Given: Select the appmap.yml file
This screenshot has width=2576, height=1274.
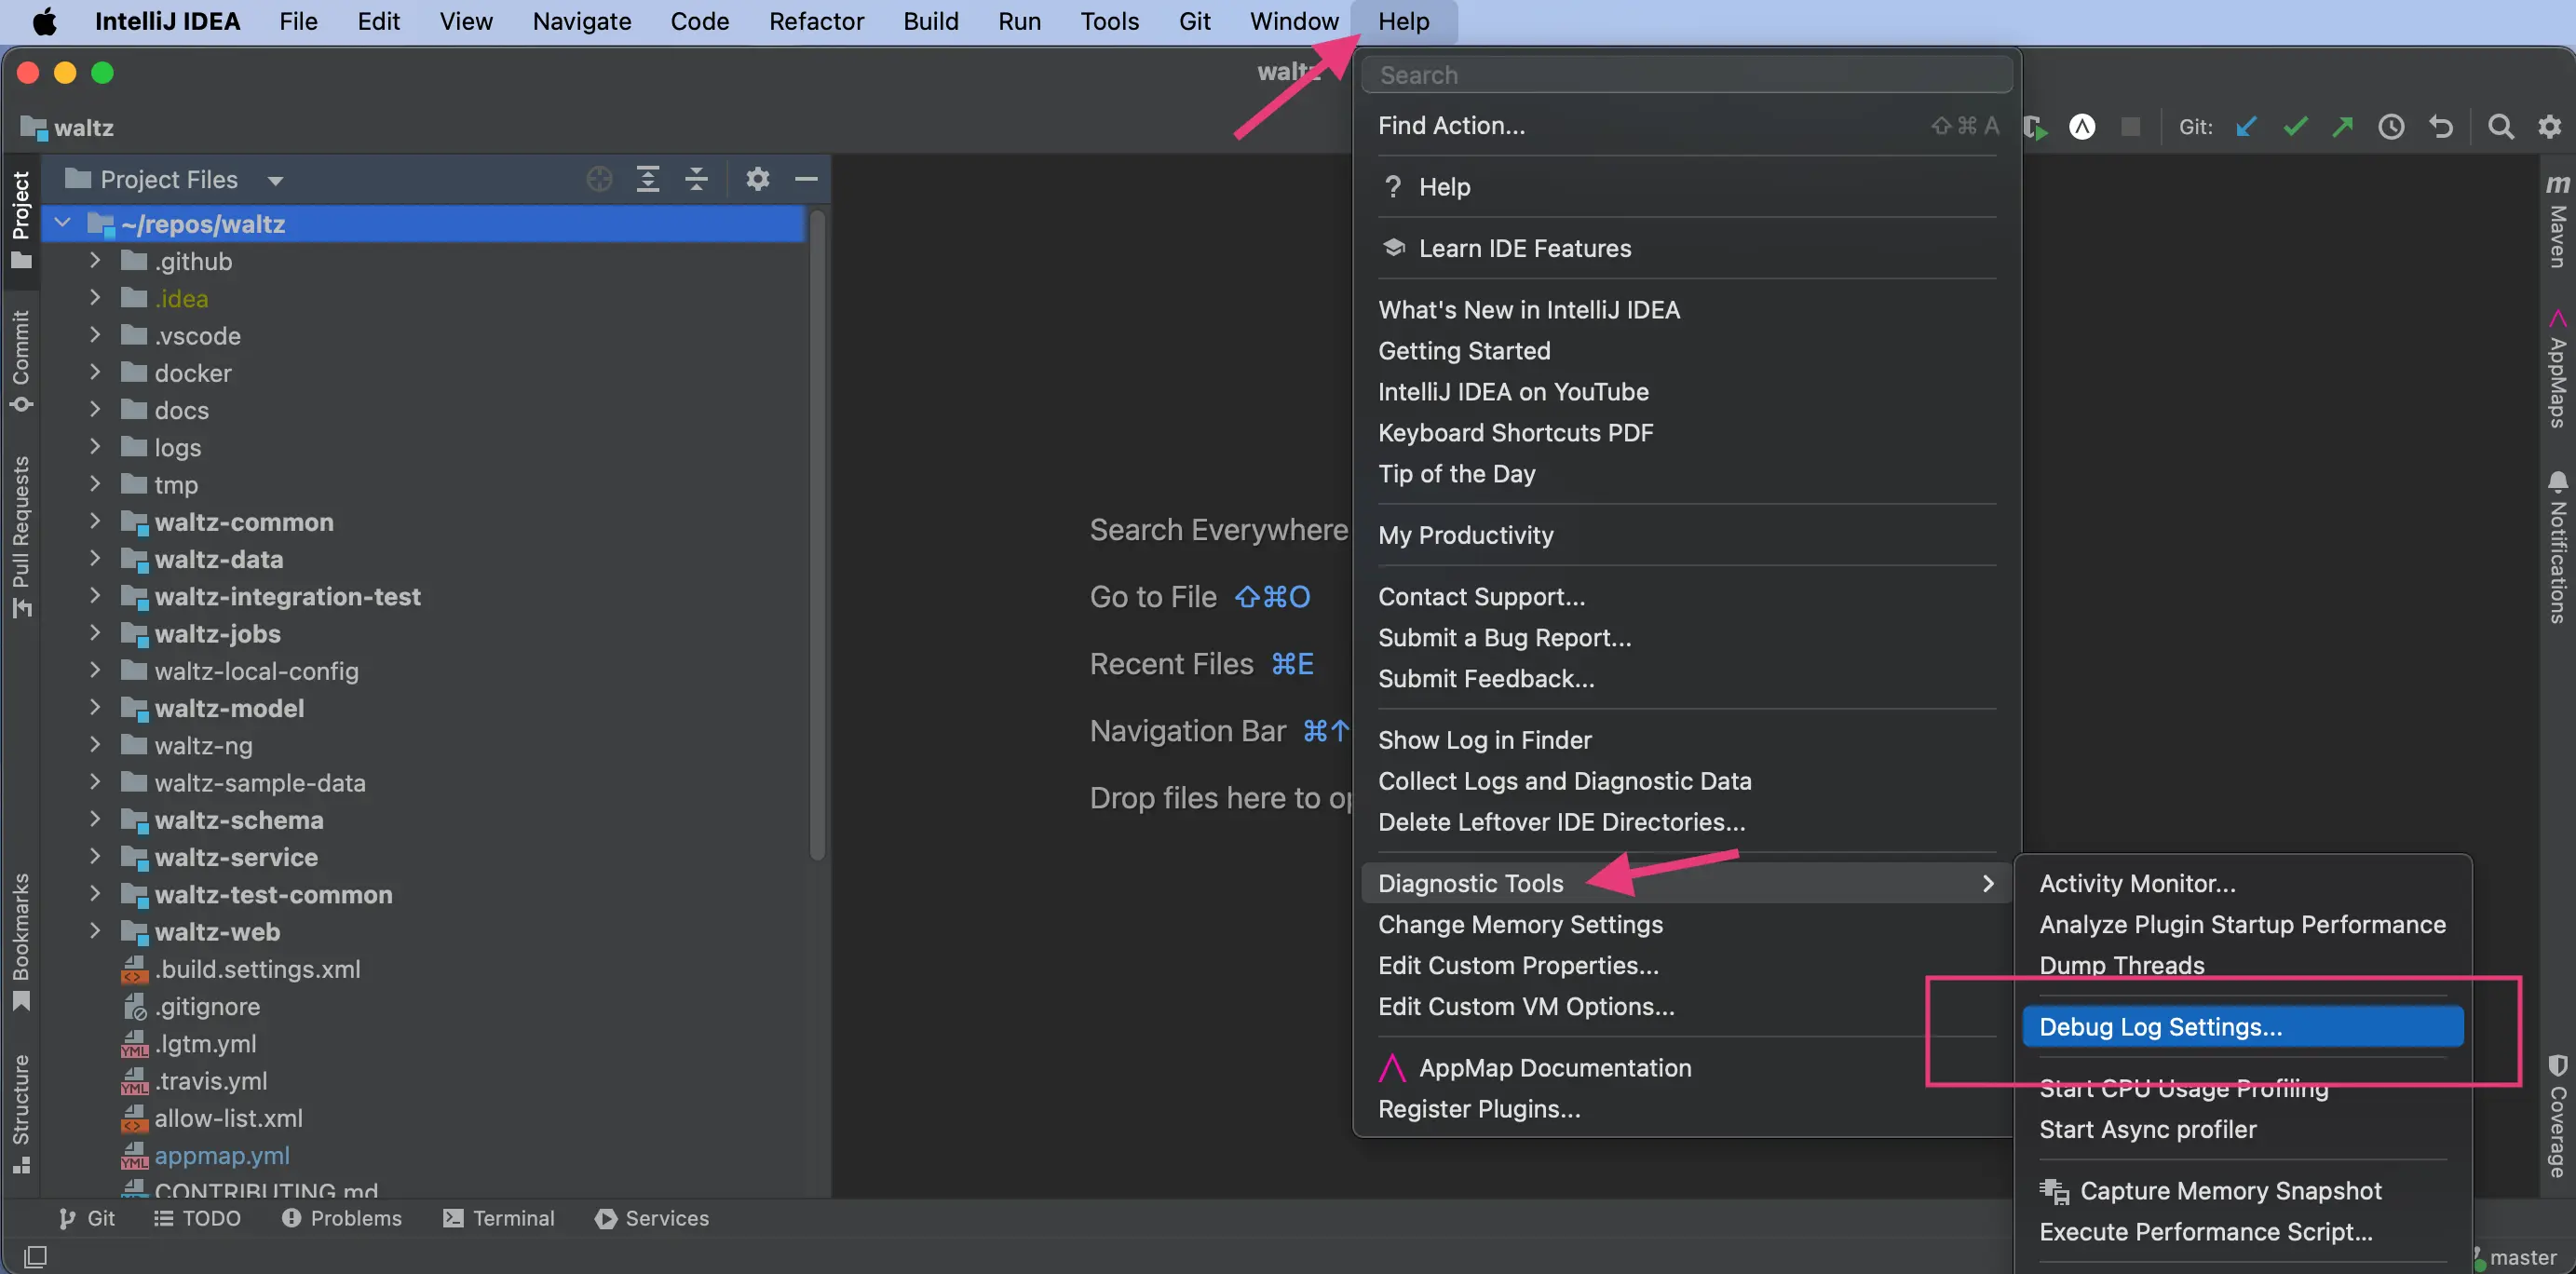Looking at the screenshot, I should point(221,1155).
